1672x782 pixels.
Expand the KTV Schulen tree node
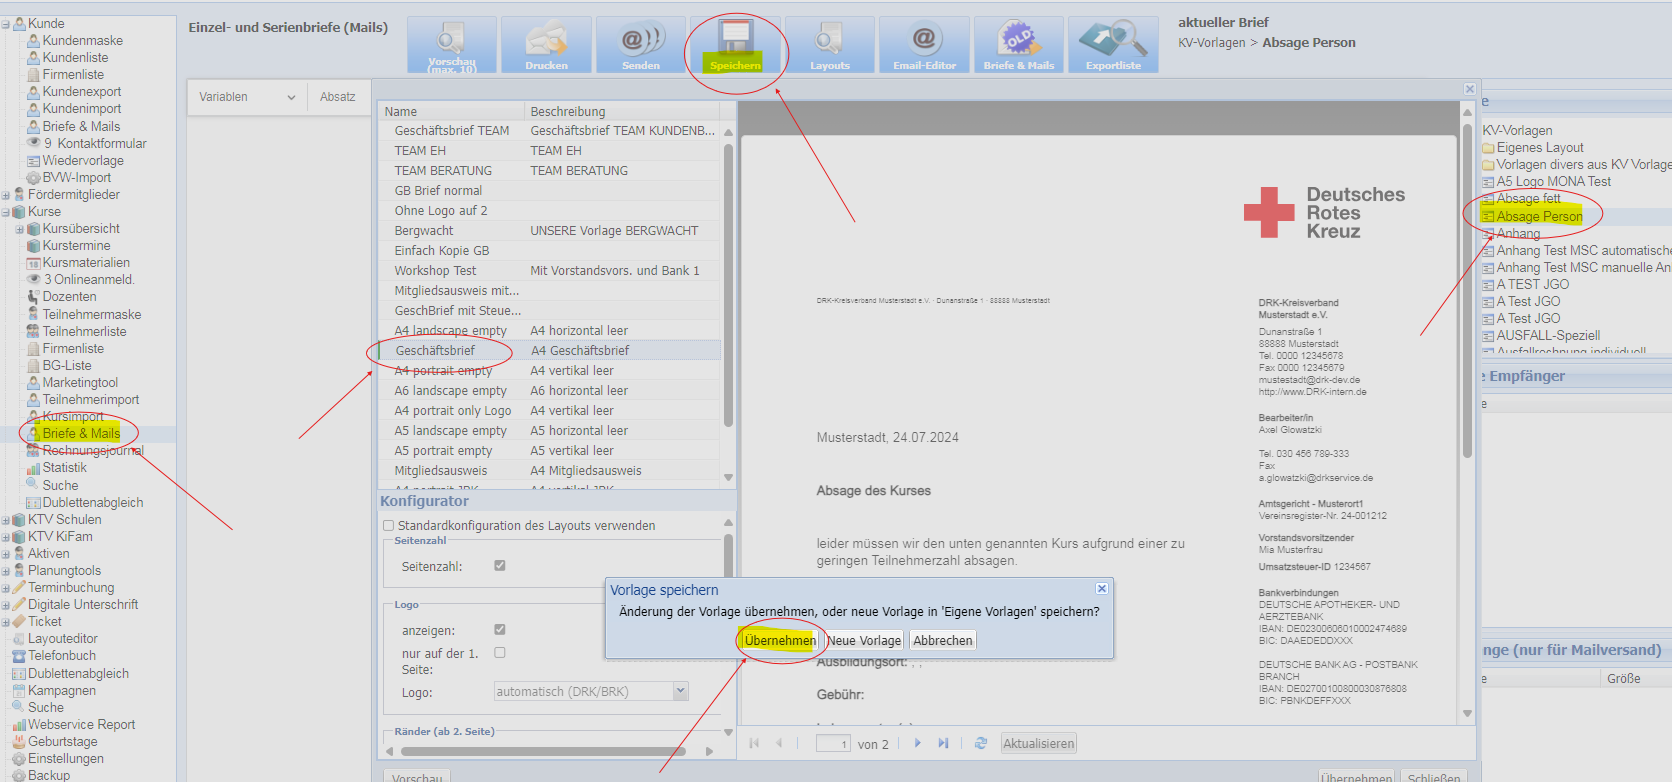[6, 520]
